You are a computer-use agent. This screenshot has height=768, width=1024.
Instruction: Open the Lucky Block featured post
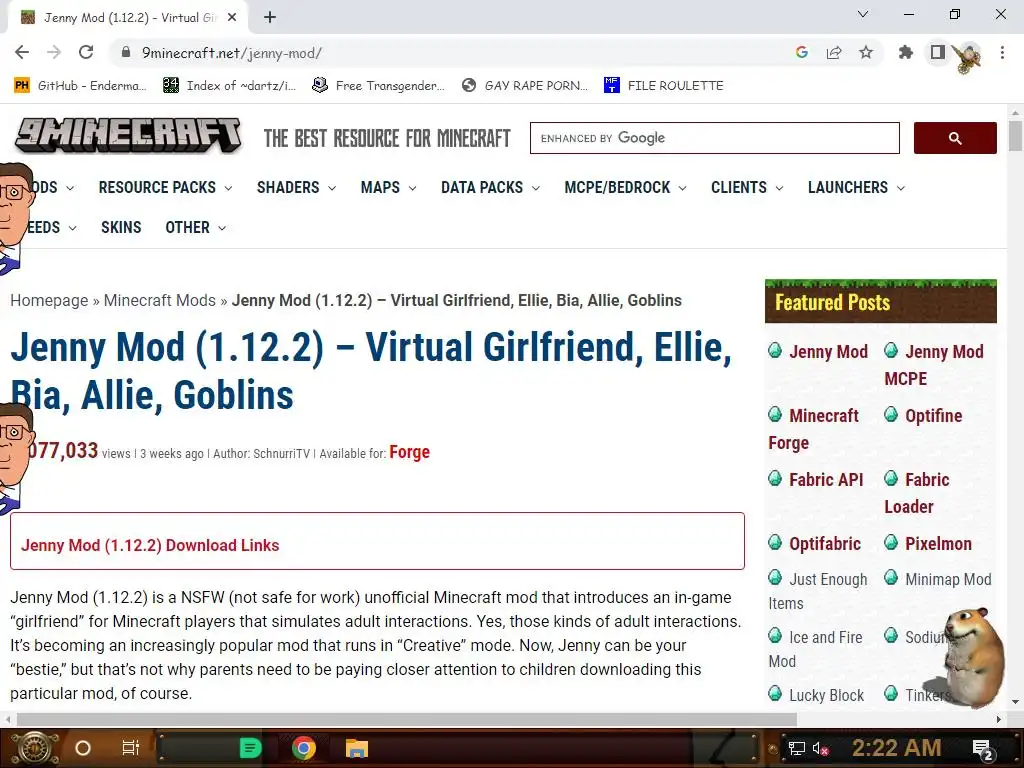[x=826, y=695]
